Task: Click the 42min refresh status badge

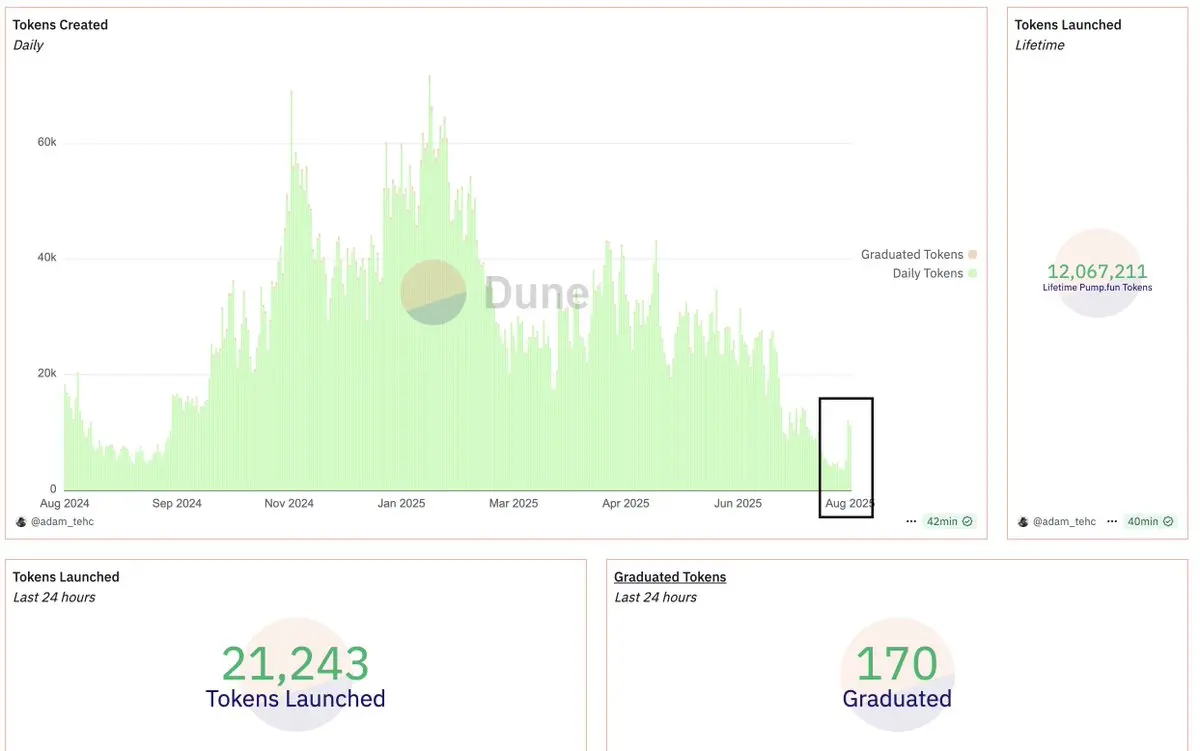Action: [949, 522]
